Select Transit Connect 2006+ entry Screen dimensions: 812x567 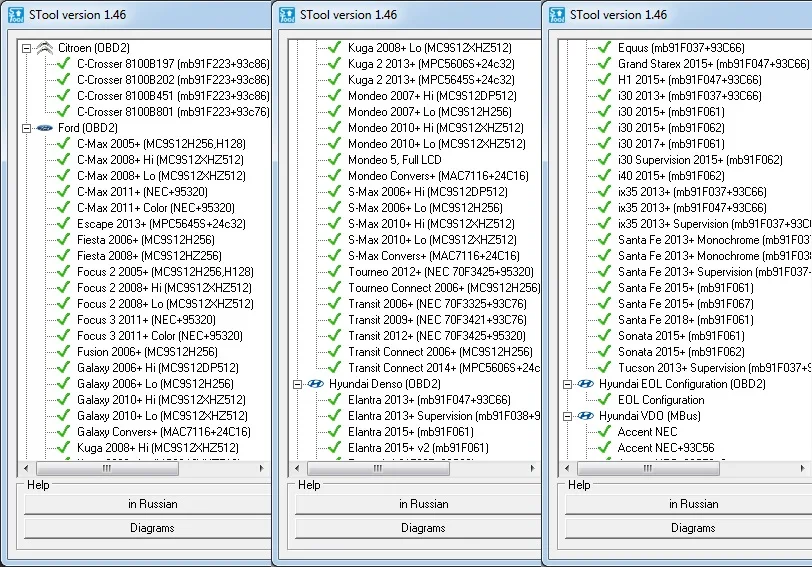coord(440,352)
